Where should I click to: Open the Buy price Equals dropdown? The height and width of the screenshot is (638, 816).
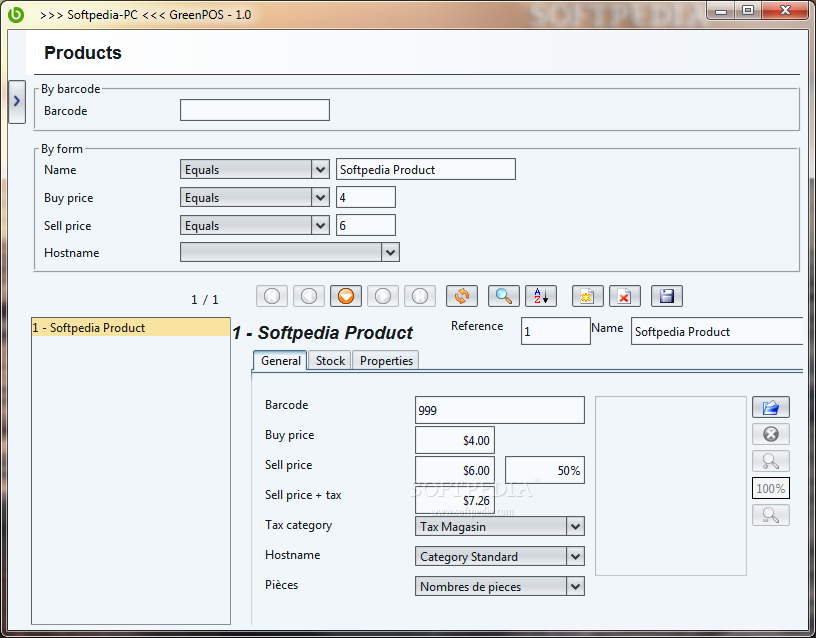click(254, 197)
